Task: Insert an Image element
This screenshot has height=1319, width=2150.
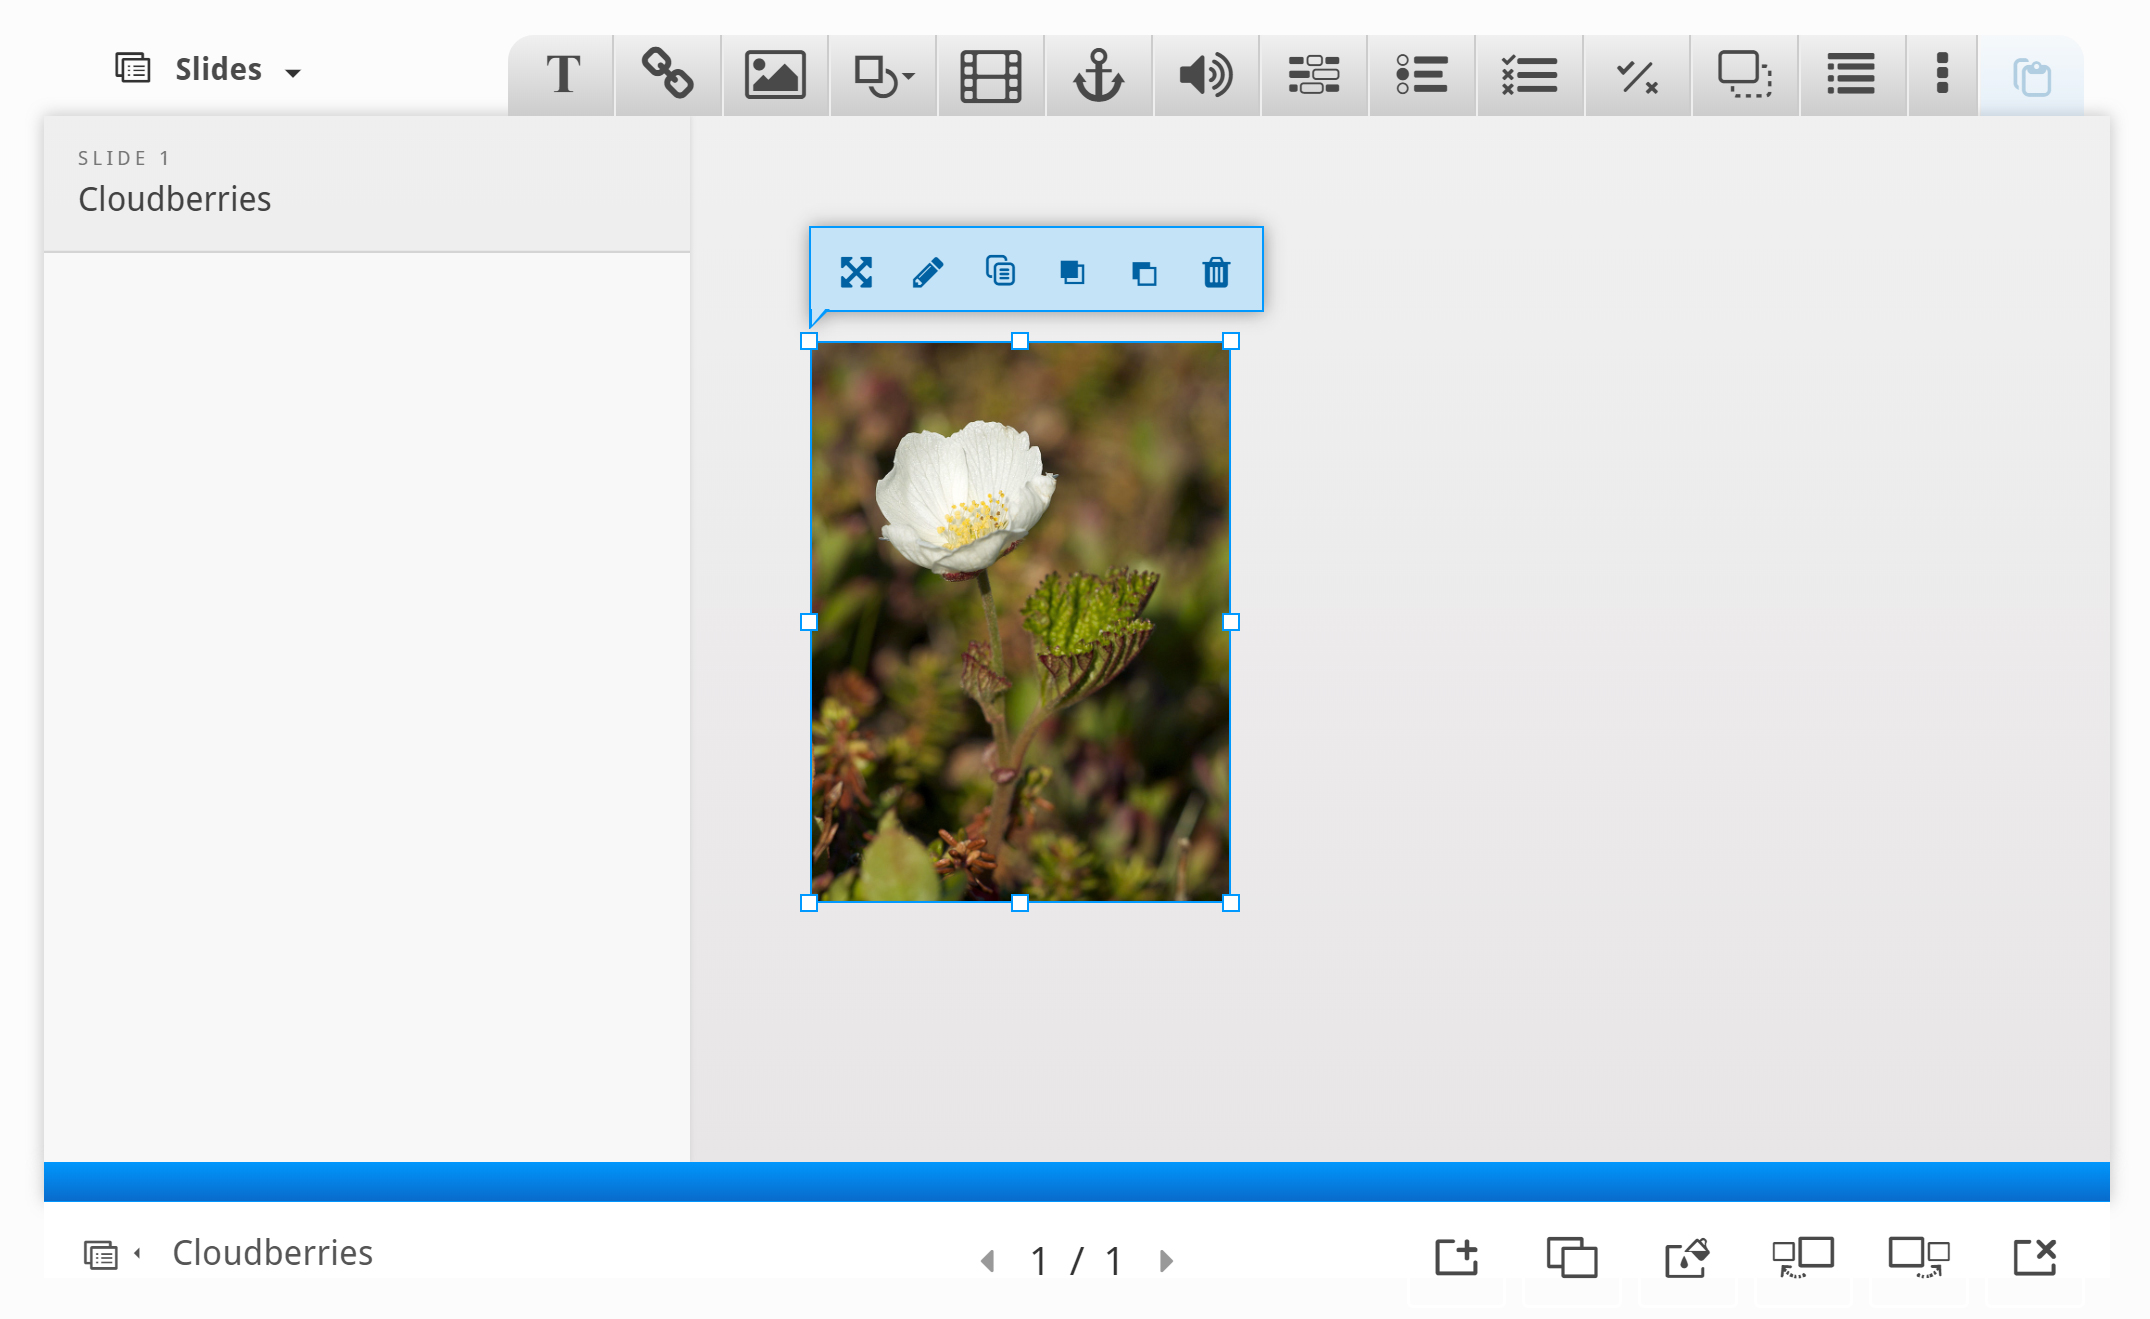Action: [x=775, y=75]
